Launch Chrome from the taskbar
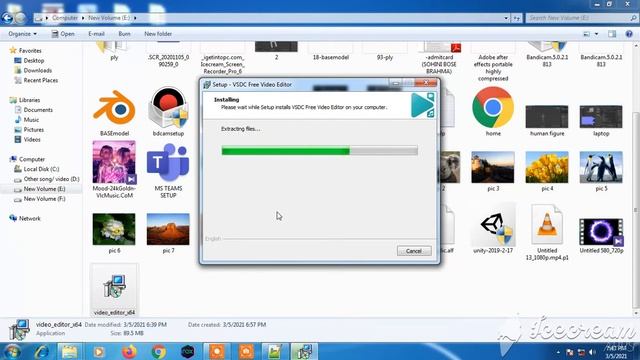Viewport: 640px width, 360px height. pyautogui.click(x=158, y=351)
